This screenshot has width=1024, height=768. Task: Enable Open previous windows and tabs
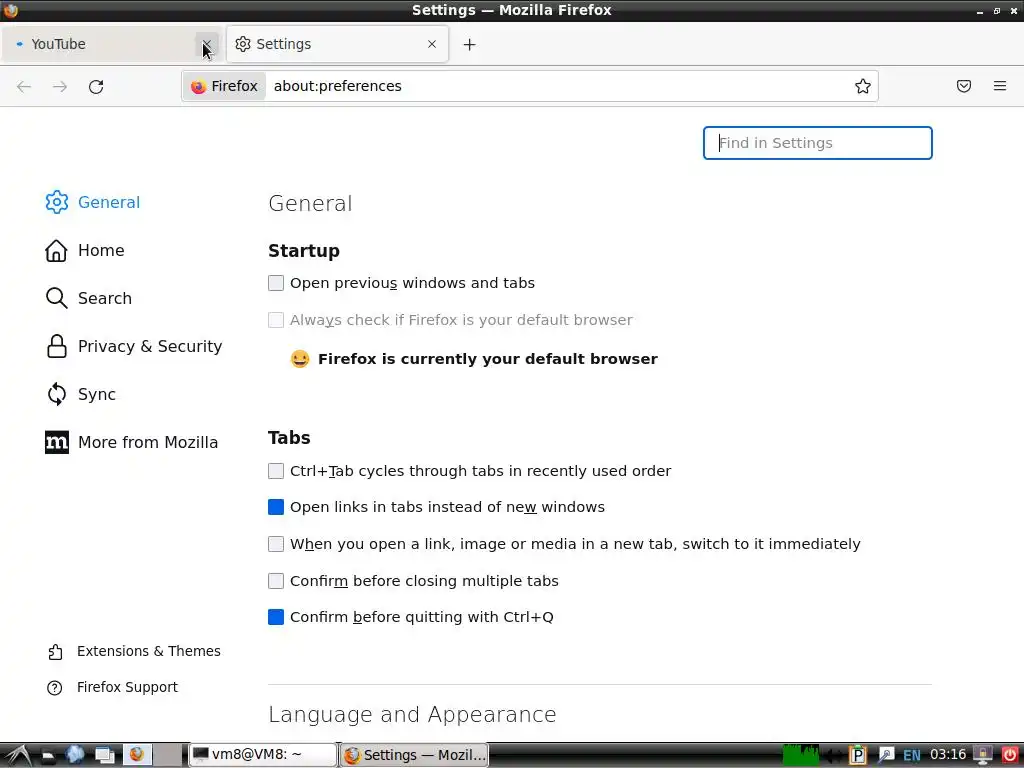tap(276, 283)
